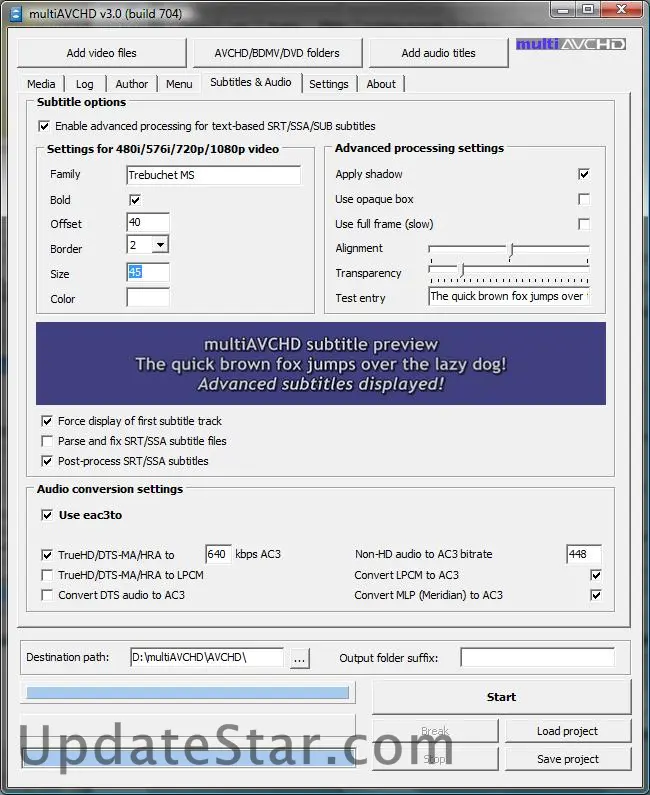
Task: Click the Test entry text field
Action: tap(509, 296)
